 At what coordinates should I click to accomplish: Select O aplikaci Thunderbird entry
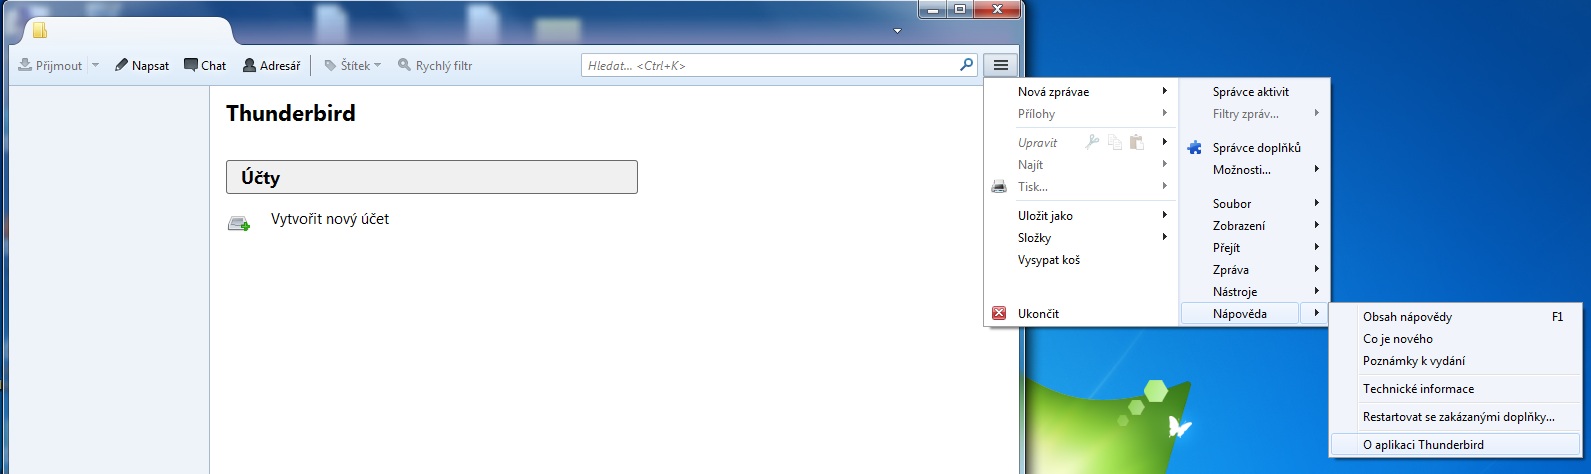(1455, 444)
